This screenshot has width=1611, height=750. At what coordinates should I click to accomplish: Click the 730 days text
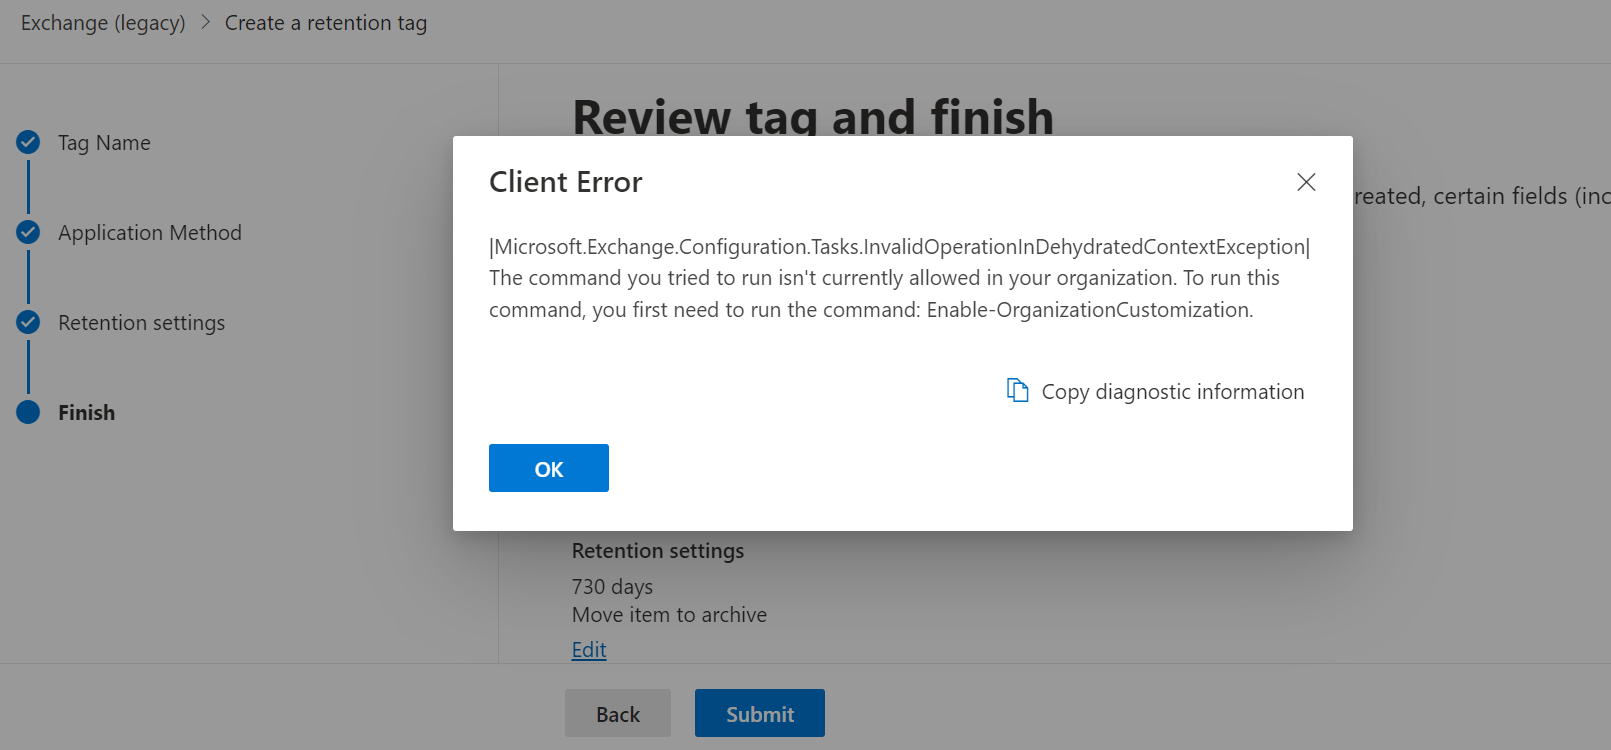point(612,587)
